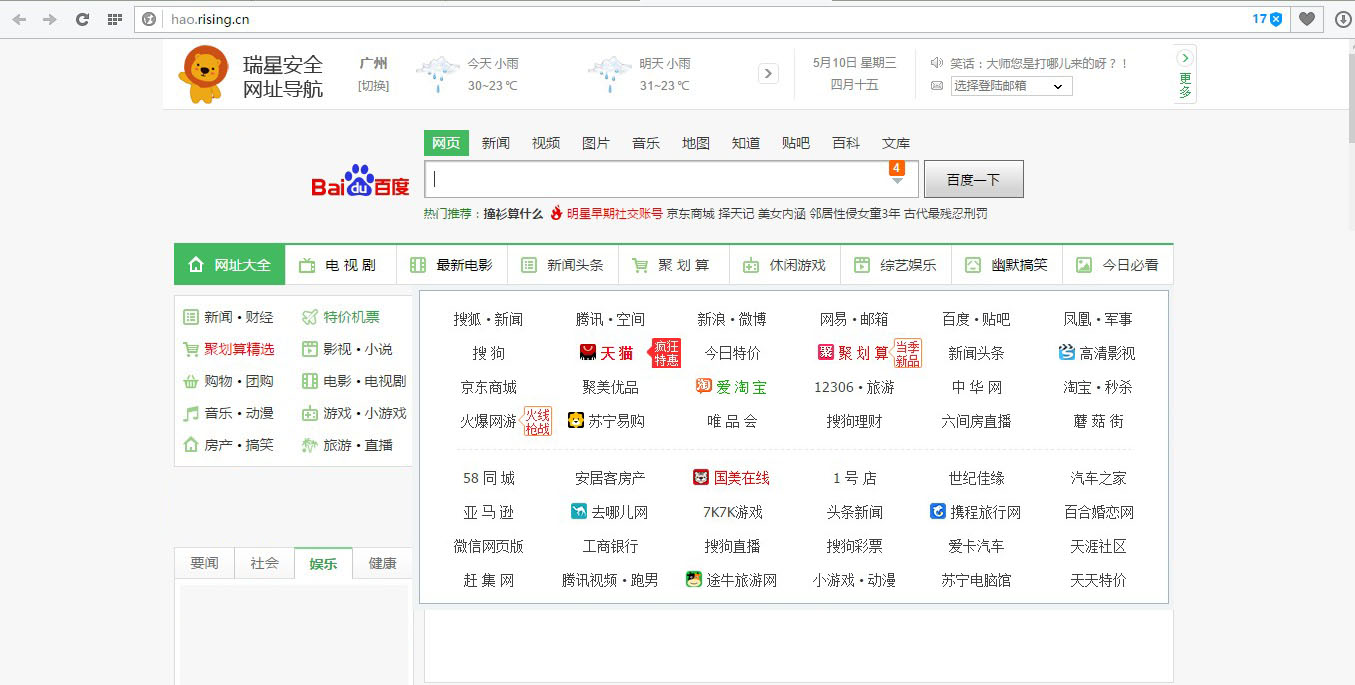The width and height of the screenshot is (1355, 685).
Task: Select the 网页 search tab
Action: coord(446,143)
